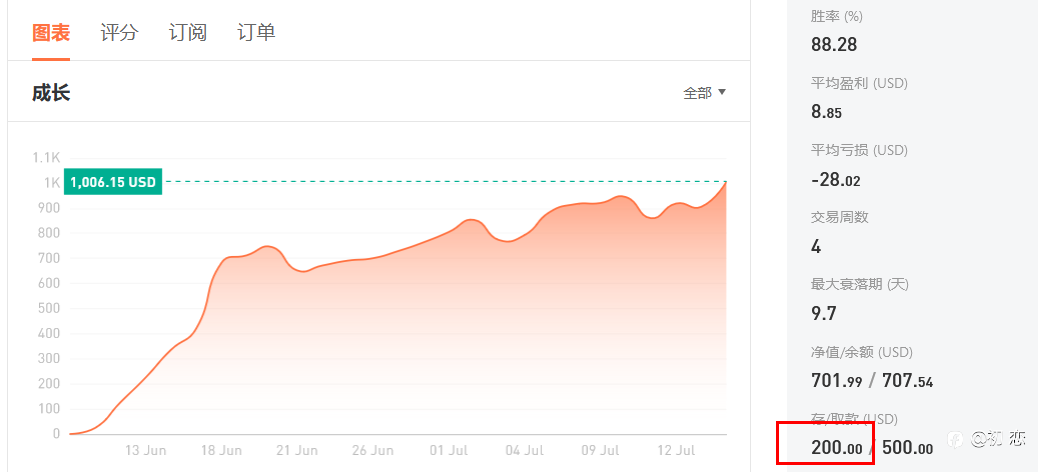
Task: Click the 18 Jun date on axis
Action: click(222, 451)
